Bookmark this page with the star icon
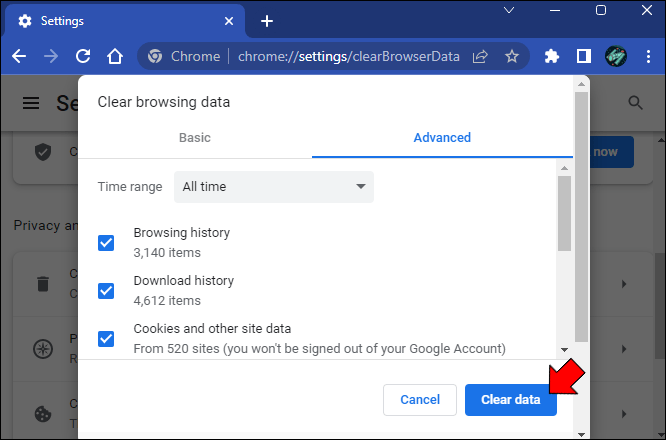 point(512,57)
